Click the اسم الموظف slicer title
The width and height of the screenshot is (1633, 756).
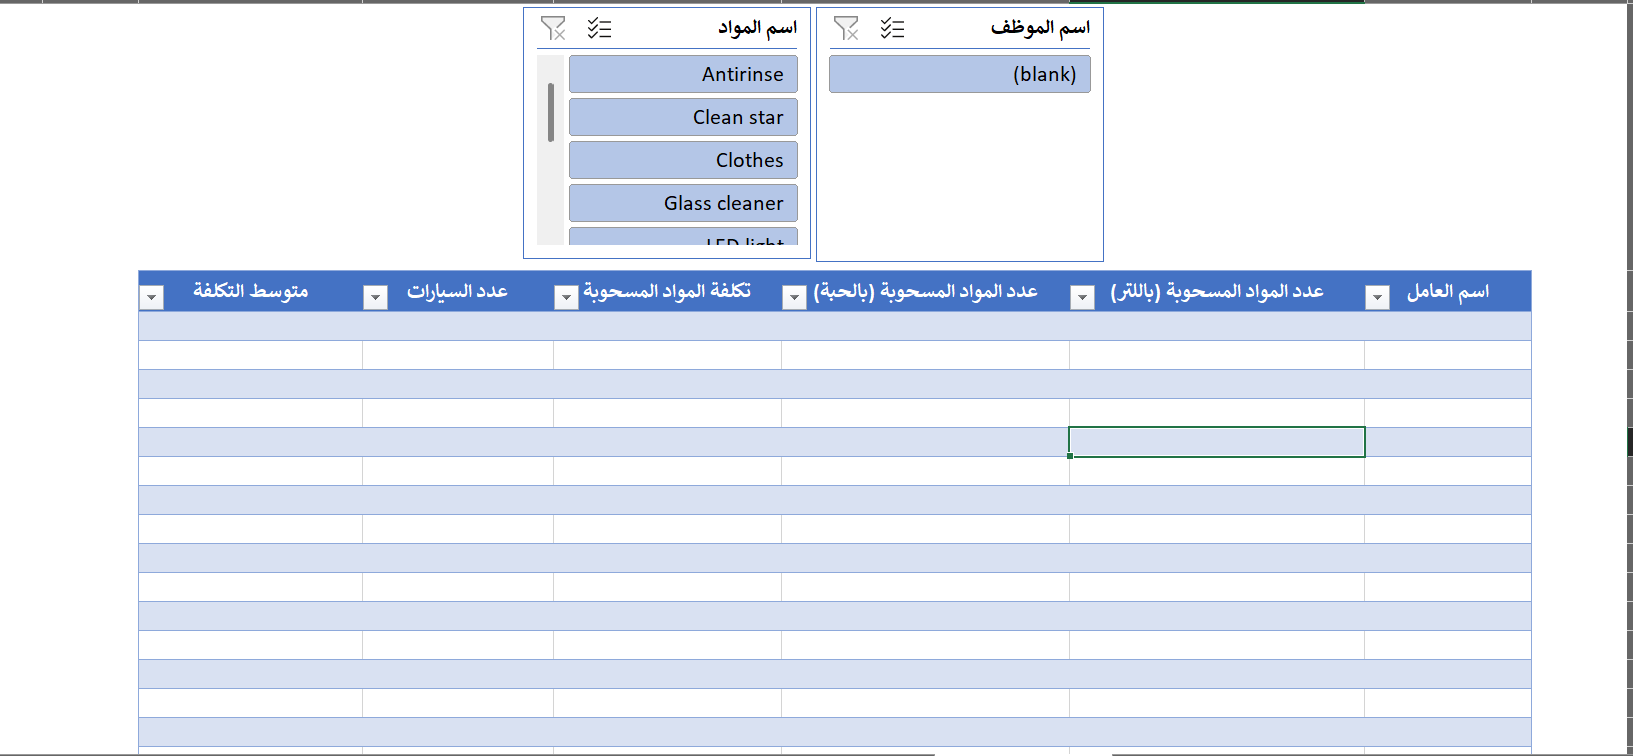1040,28
